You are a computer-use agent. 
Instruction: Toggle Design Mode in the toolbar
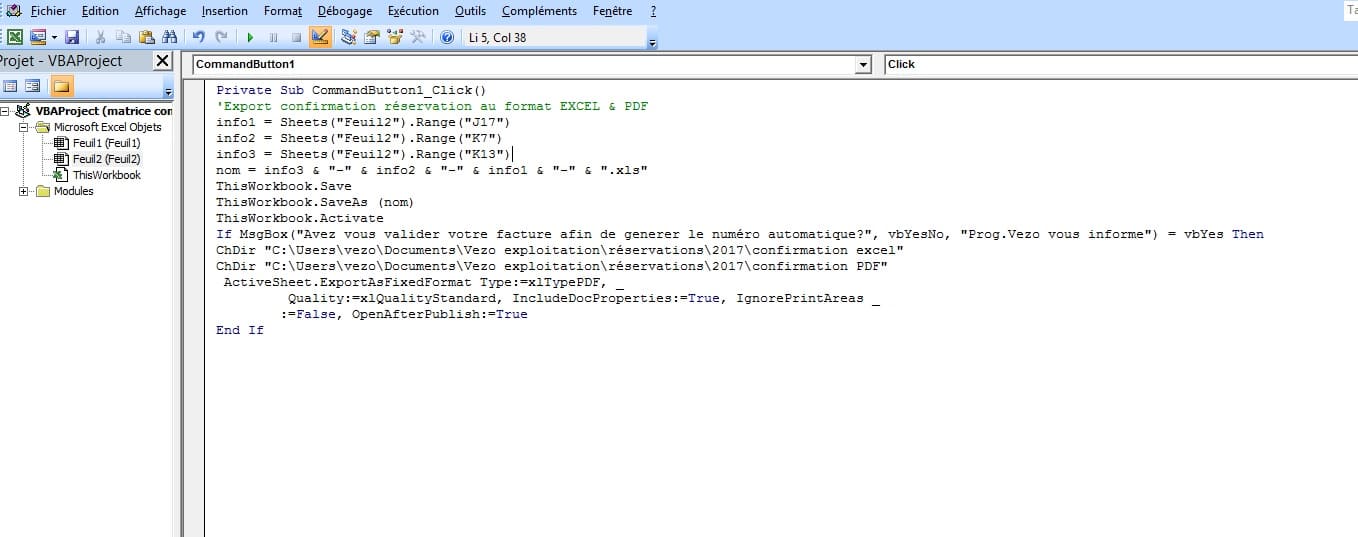[x=320, y=37]
